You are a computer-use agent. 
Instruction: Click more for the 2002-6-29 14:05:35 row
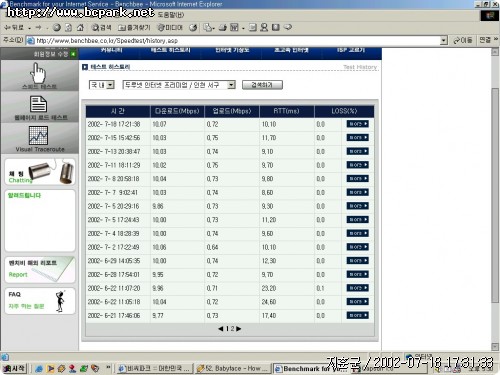357,261
